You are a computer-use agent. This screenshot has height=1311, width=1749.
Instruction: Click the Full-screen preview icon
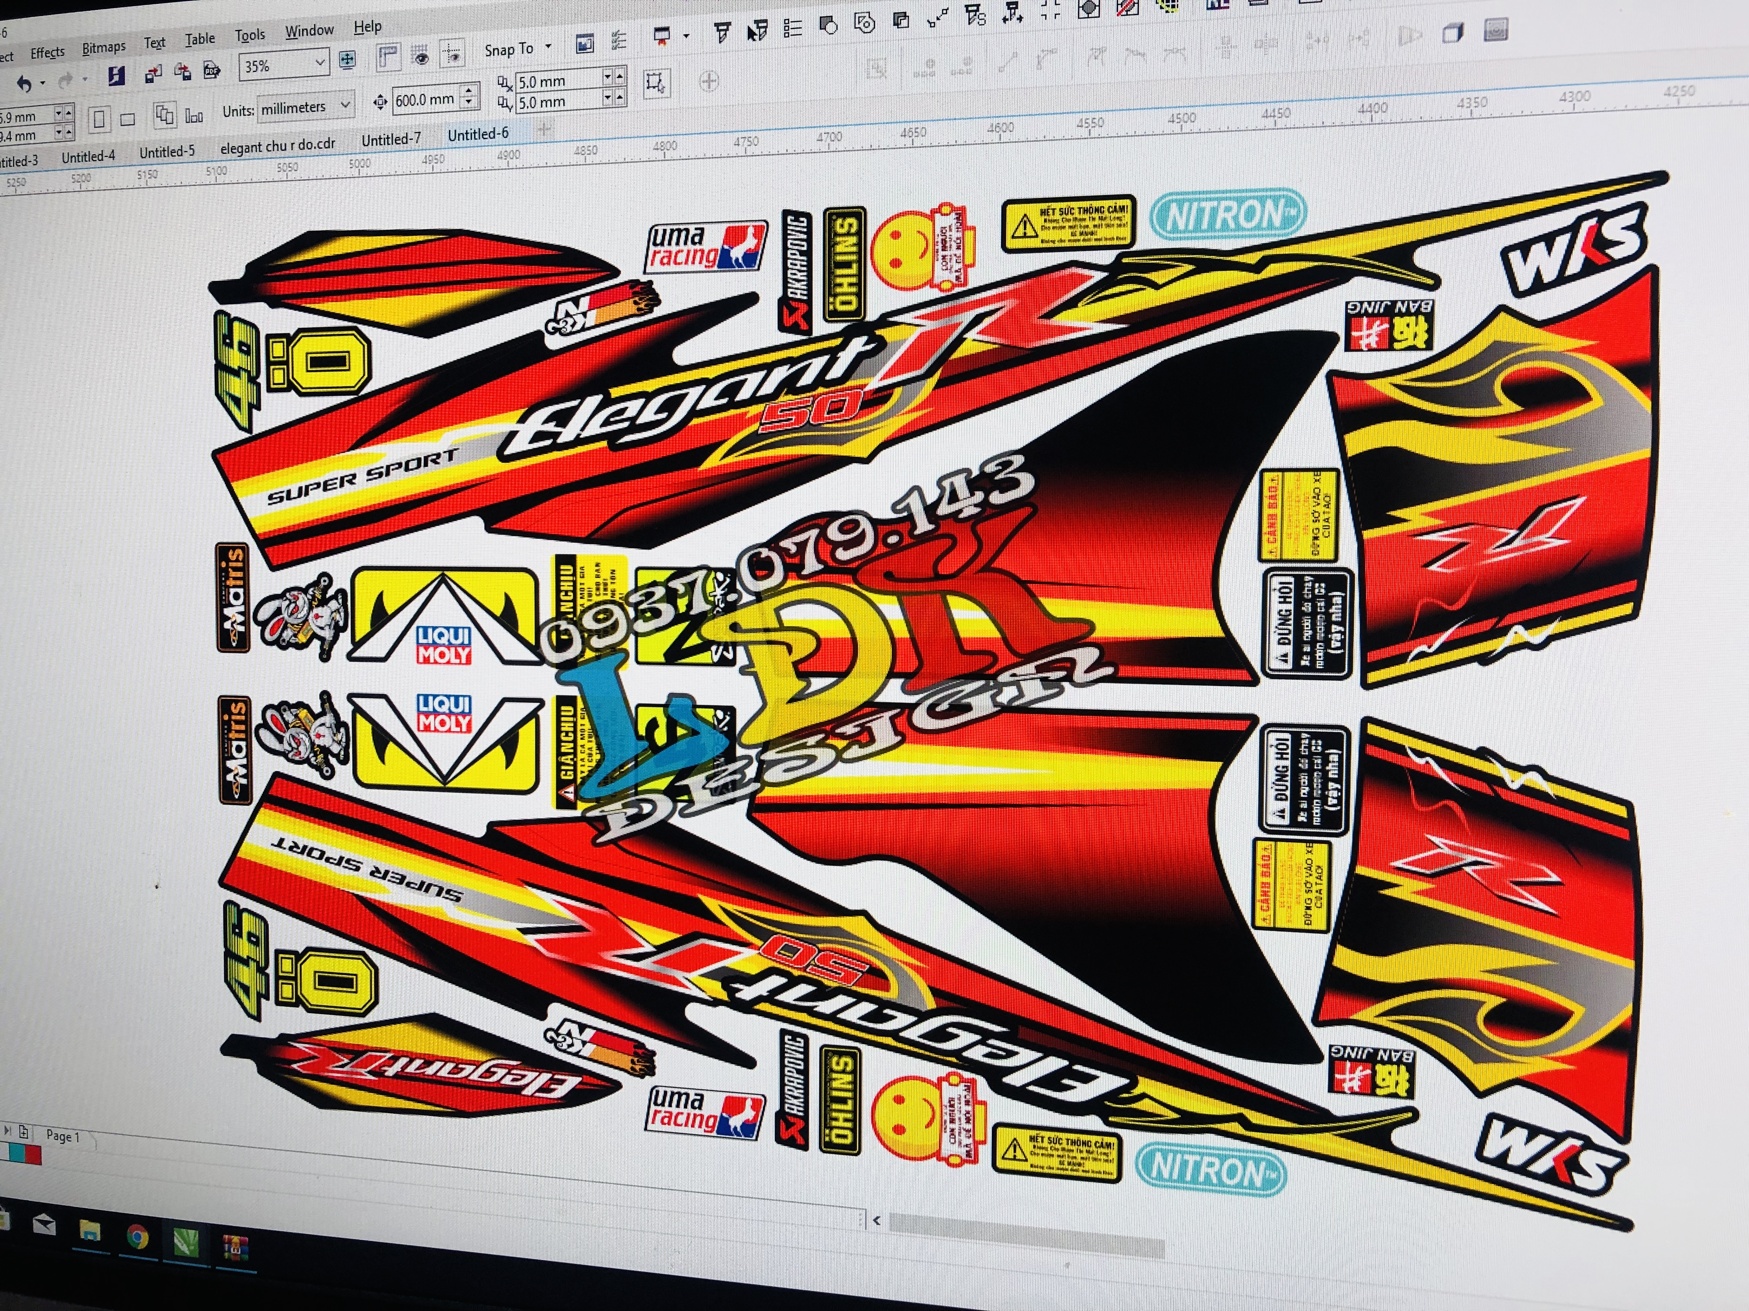(x=347, y=60)
